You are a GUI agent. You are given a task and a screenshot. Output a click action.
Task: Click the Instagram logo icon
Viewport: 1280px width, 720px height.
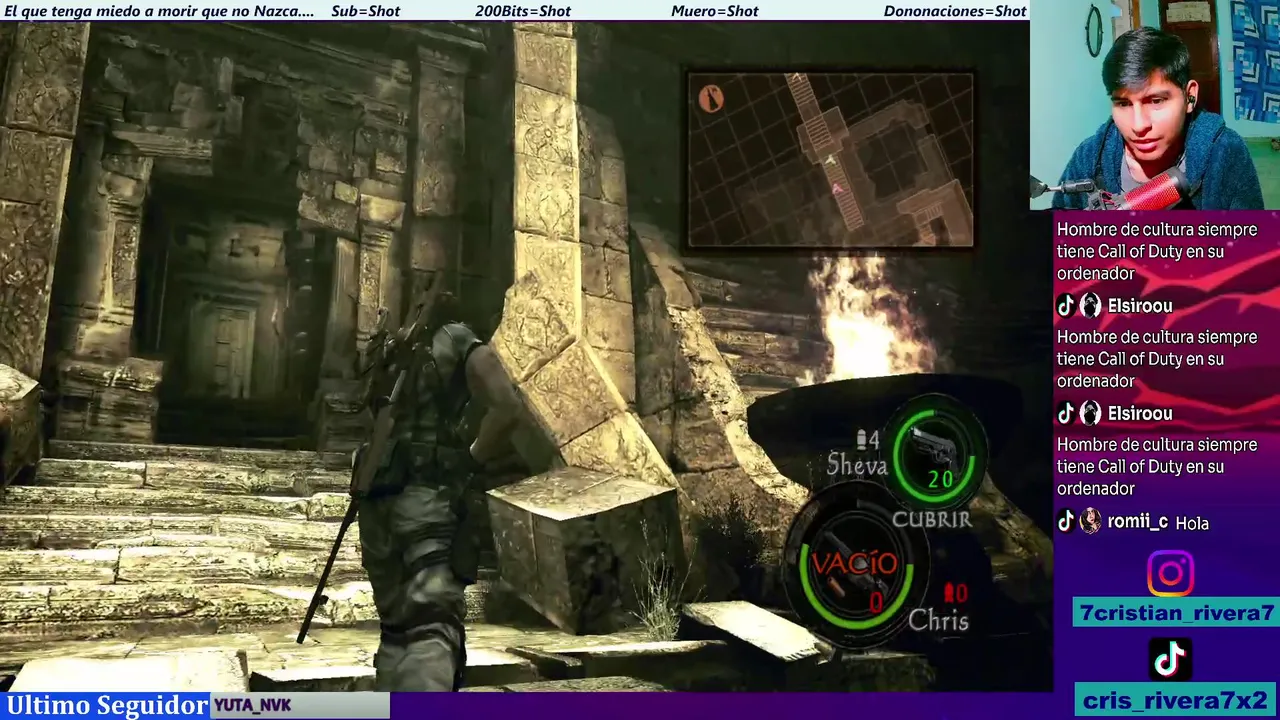1170,574
